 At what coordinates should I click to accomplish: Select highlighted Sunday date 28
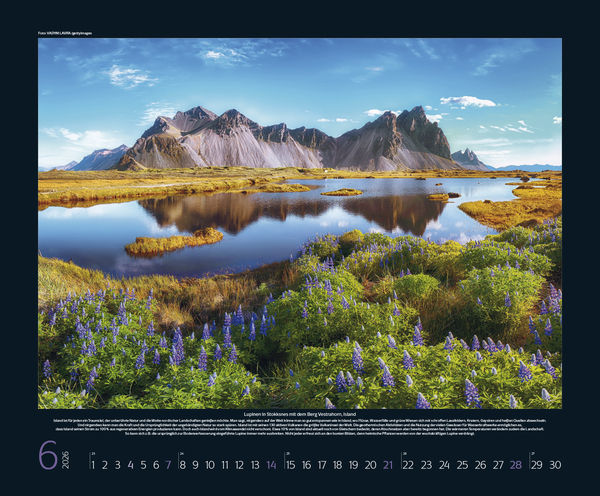(515, 464)
